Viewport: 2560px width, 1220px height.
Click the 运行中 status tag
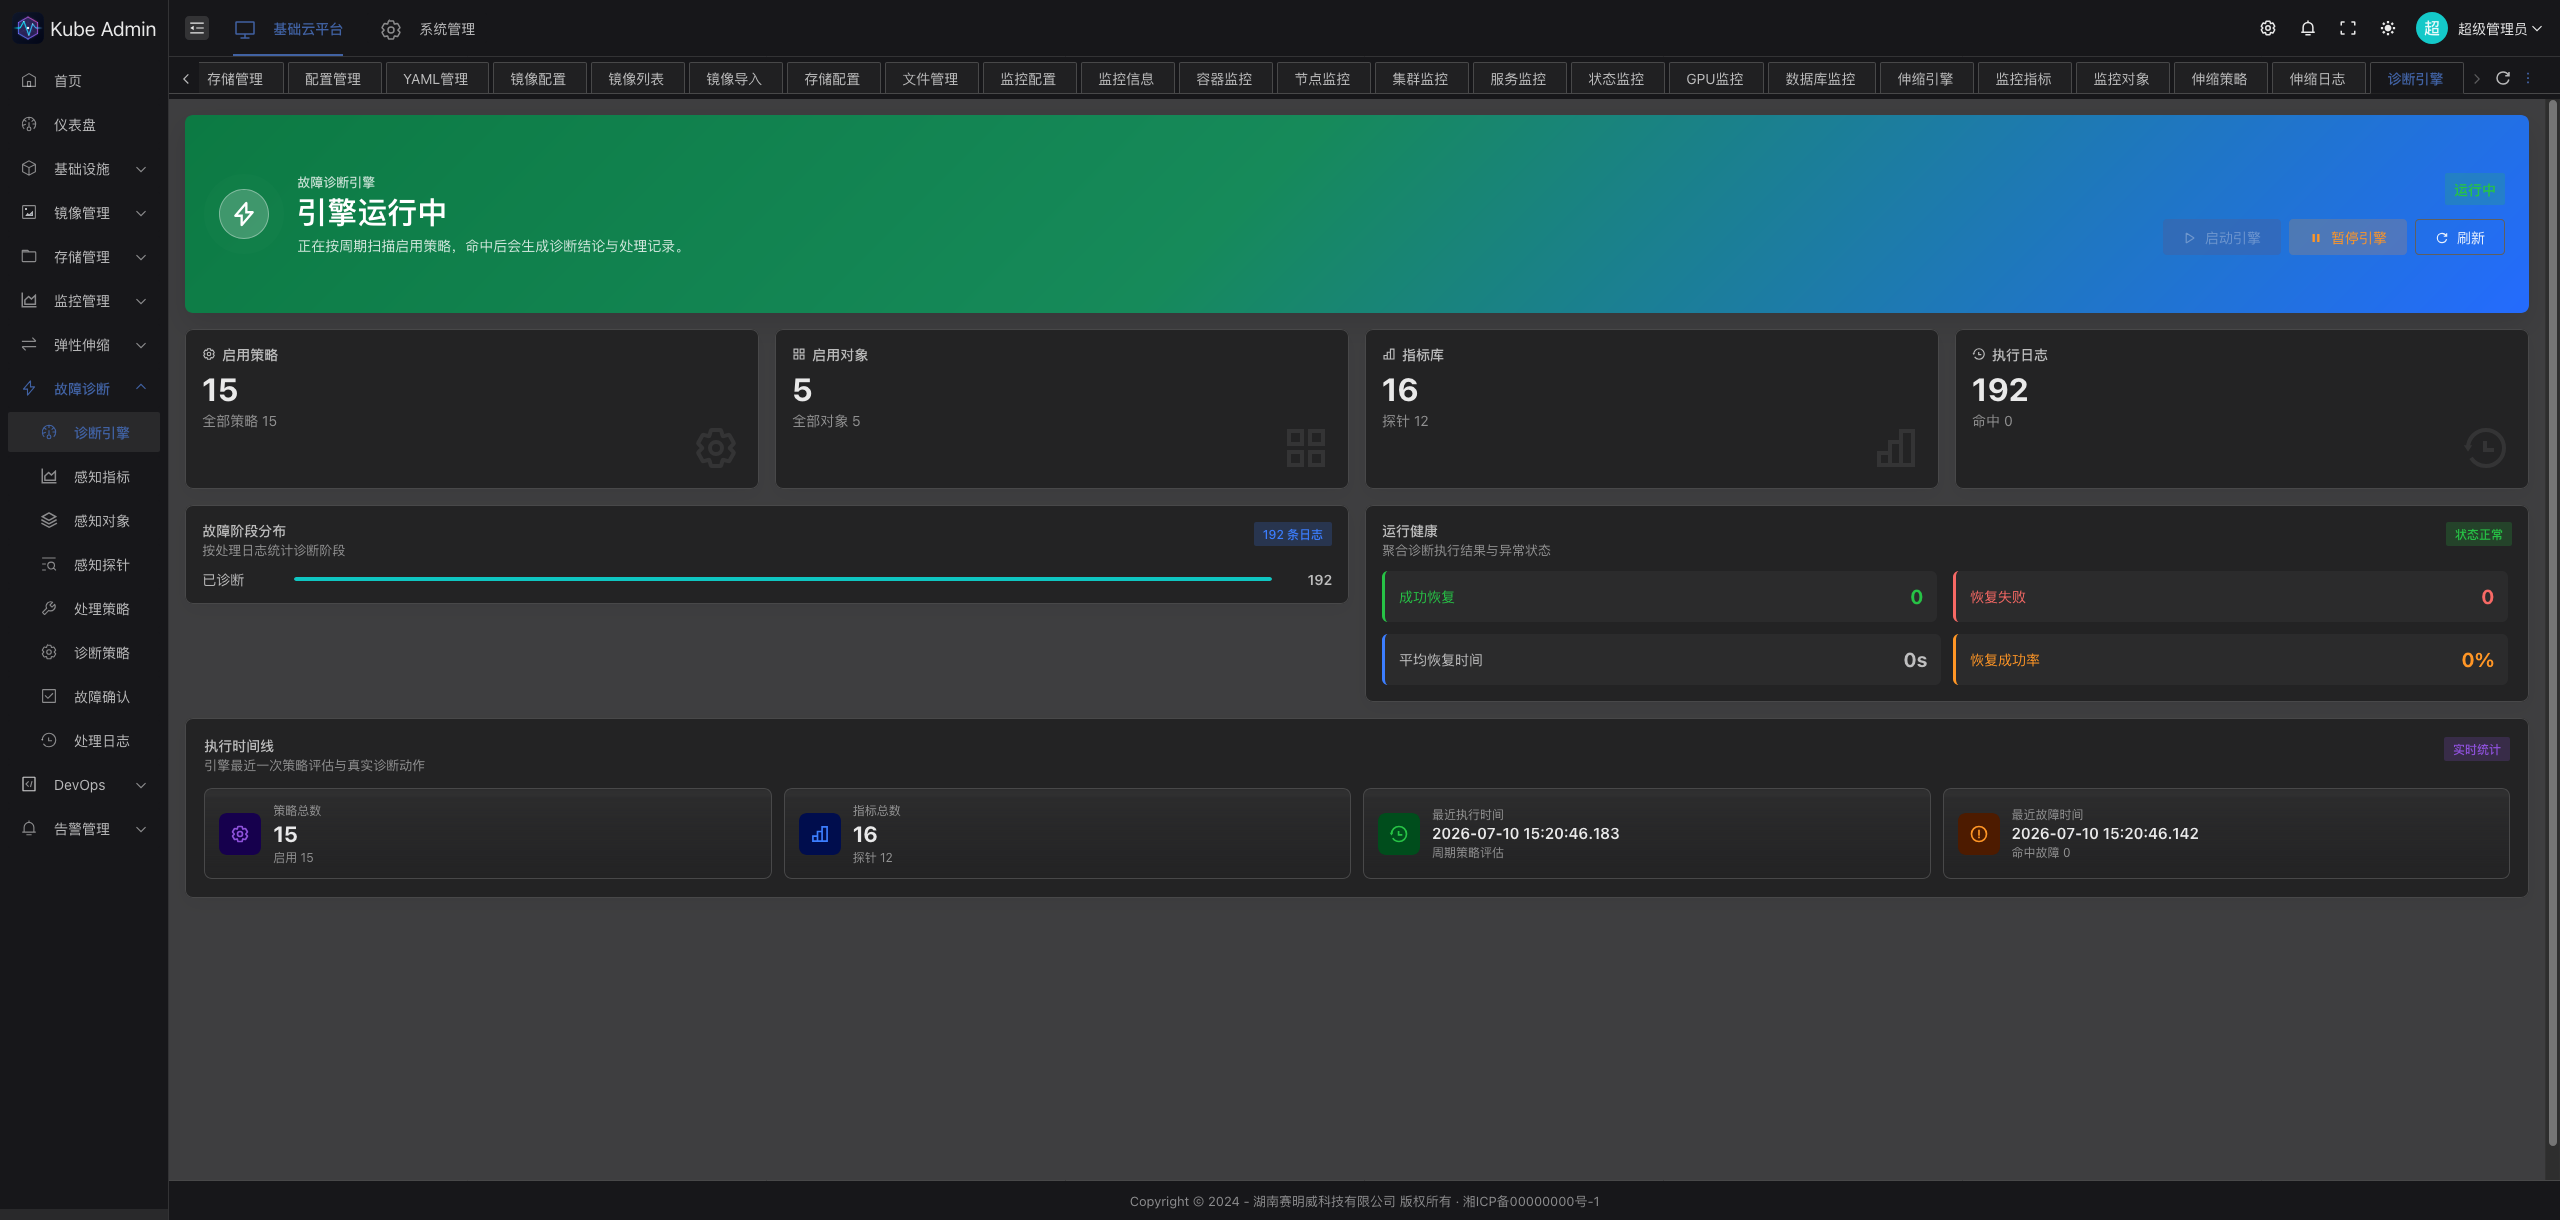[x=2475, y=190]
